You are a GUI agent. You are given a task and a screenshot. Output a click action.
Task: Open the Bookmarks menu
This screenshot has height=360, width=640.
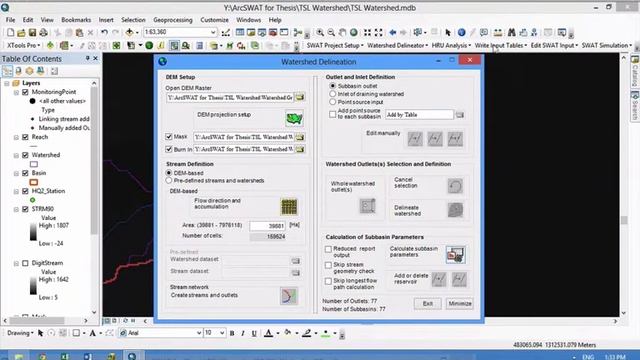click(76, 20)
